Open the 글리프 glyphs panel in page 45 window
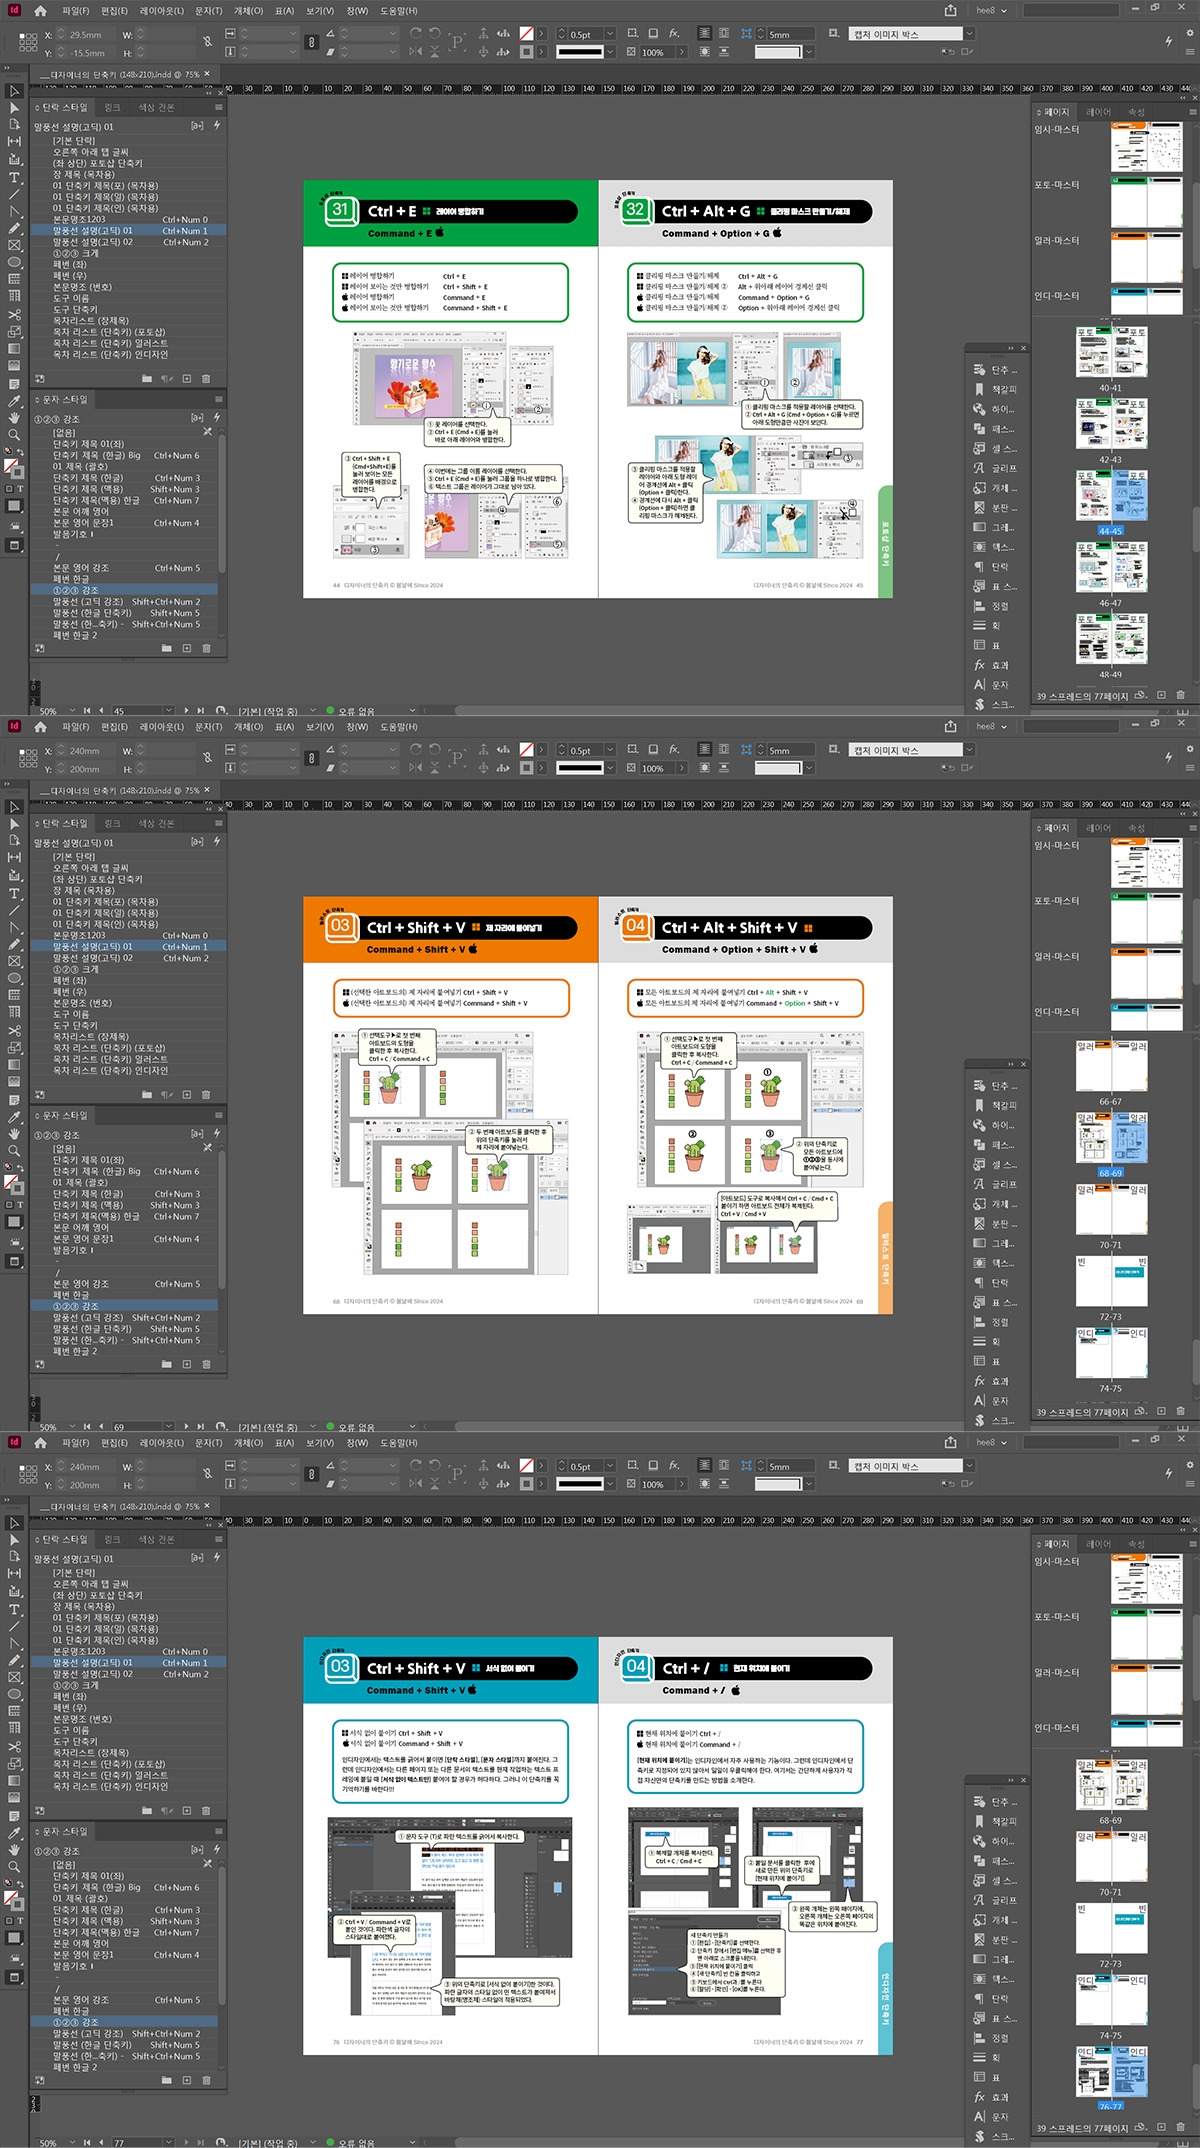 coord(996,468)
